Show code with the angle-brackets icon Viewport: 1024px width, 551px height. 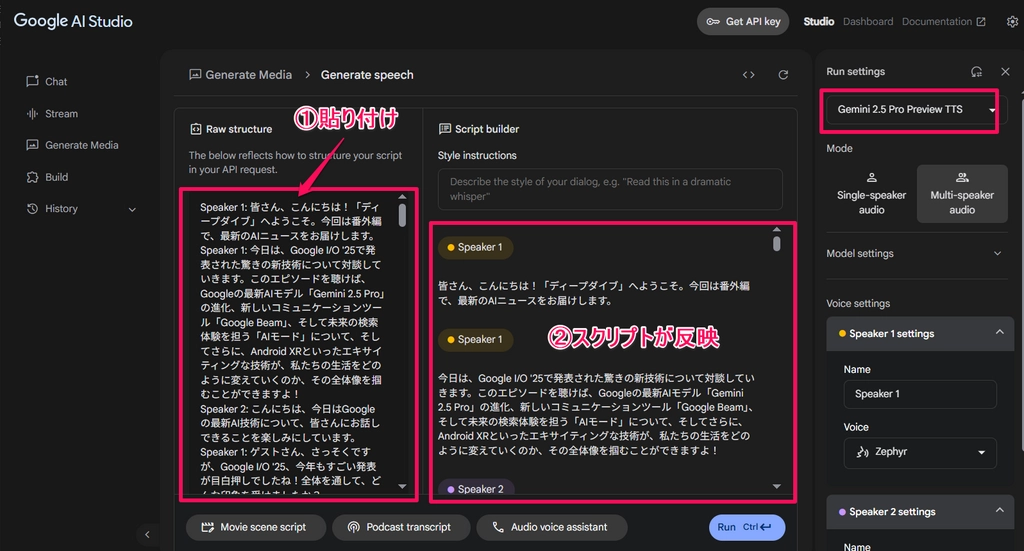coord(748,75)
